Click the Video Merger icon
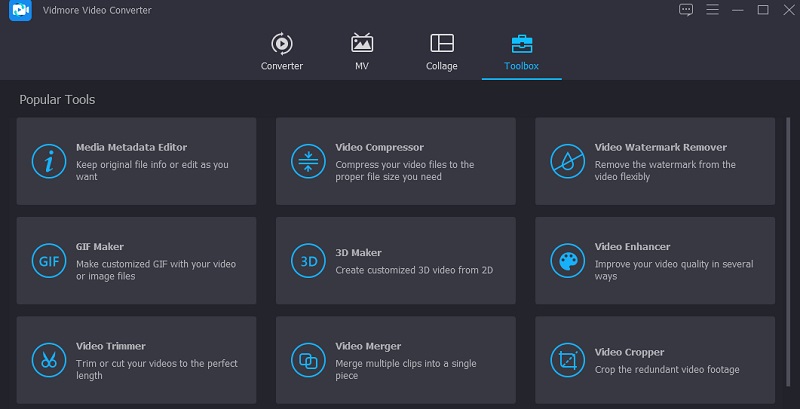Viewport: 800px width, 409px height. (307, 360)
